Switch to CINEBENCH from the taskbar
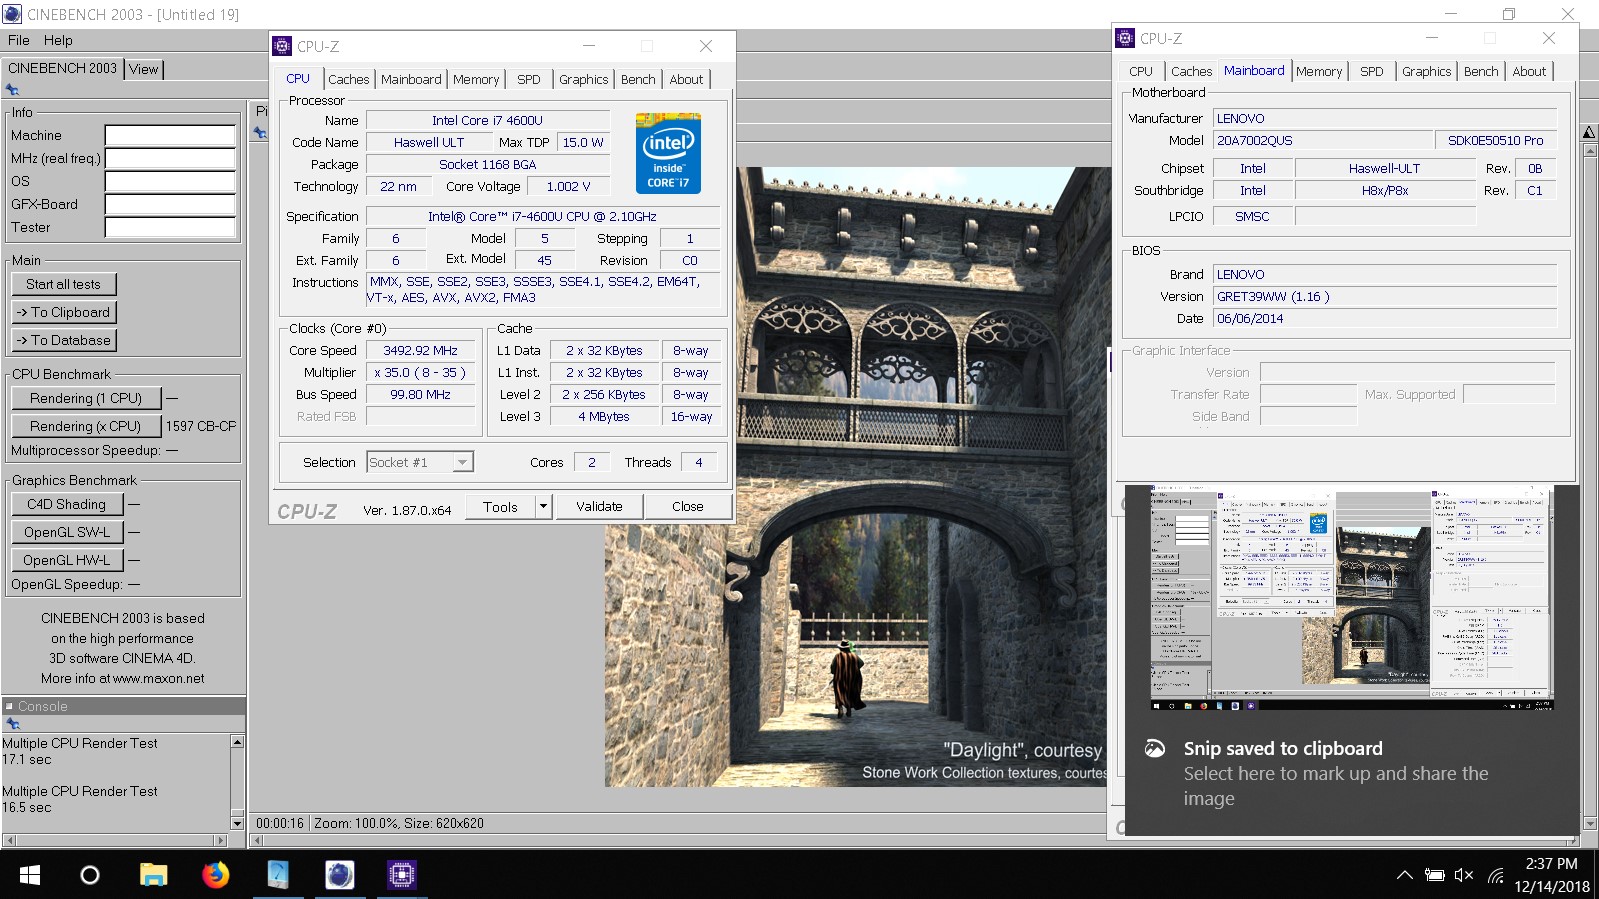The image size is (1599, 899). 339,875
